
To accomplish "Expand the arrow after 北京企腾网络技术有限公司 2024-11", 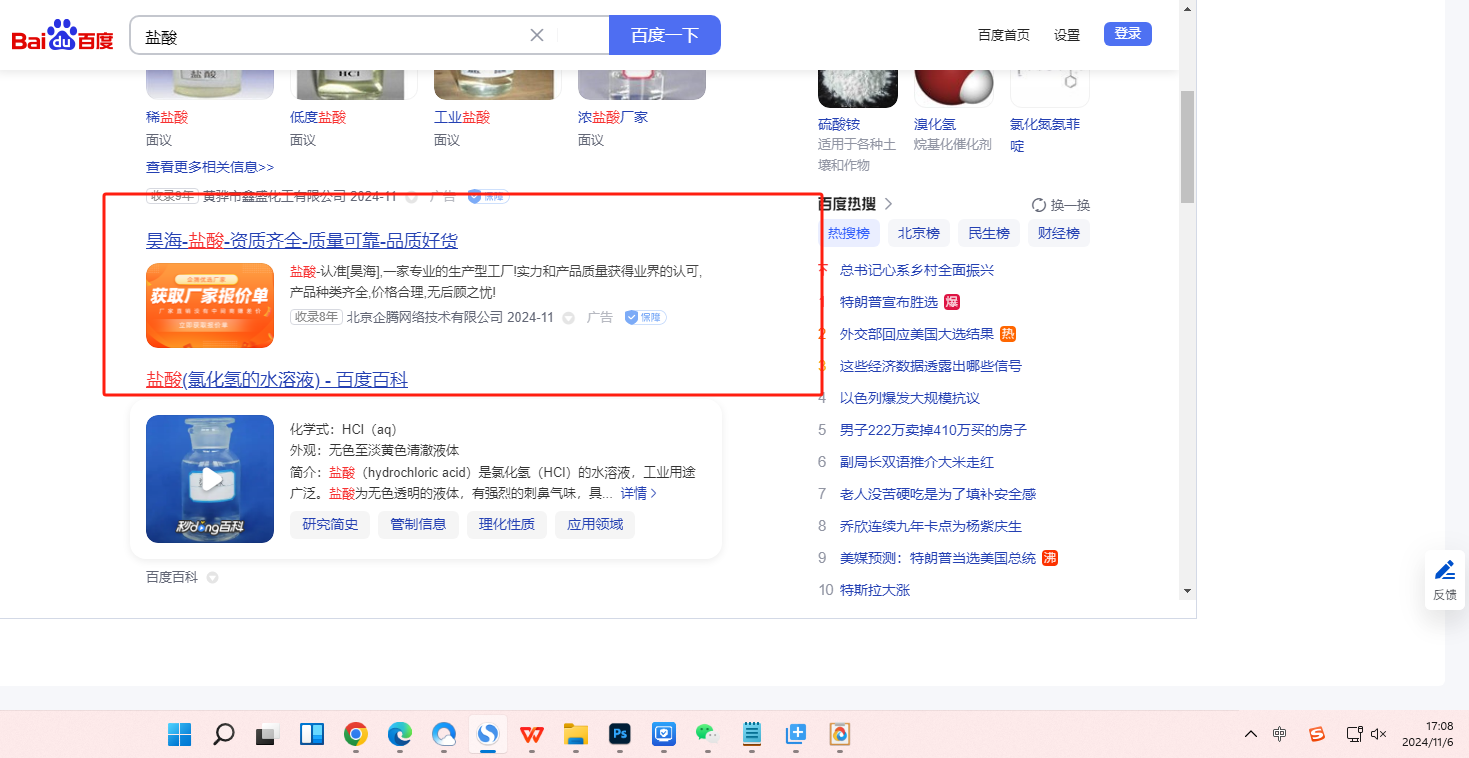I will tap(569, 318).
